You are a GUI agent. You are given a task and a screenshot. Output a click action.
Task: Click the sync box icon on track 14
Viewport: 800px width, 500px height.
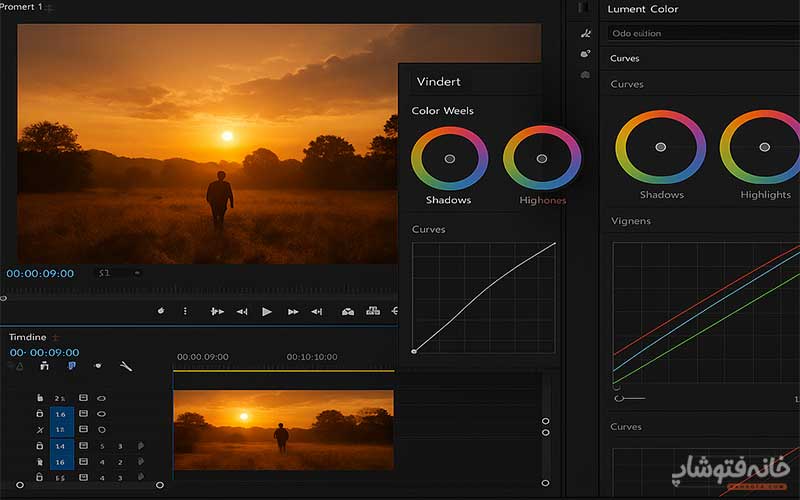click(x=83, y=445)
